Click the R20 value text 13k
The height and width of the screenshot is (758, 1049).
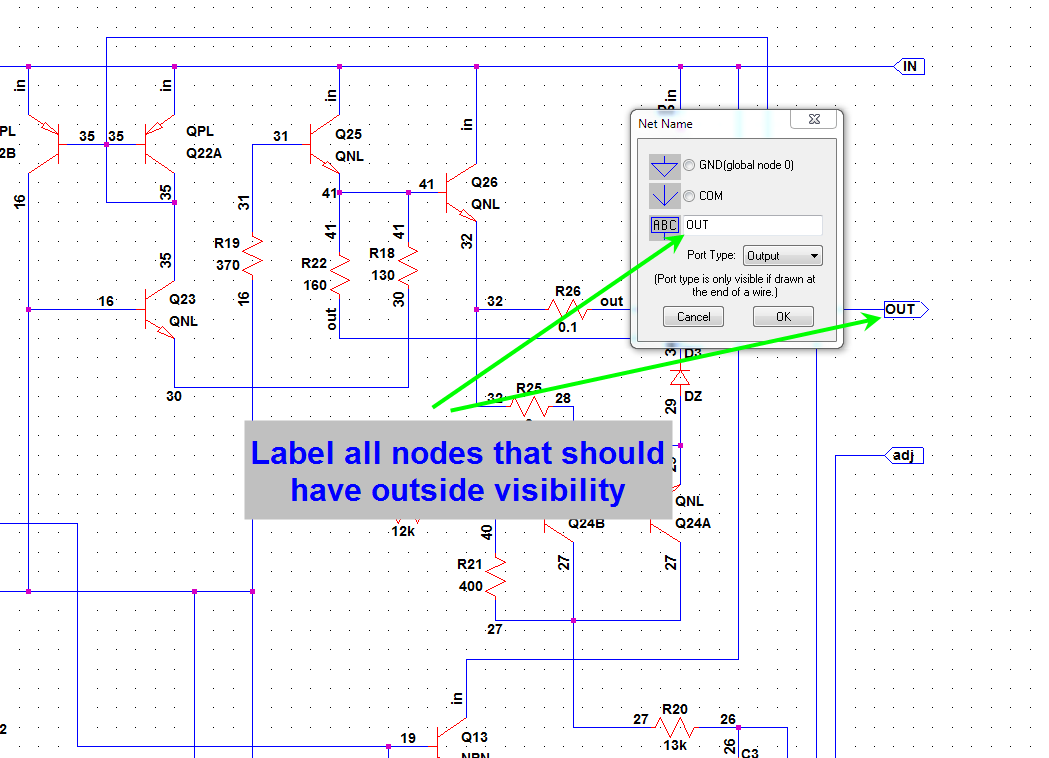point(675,745)
